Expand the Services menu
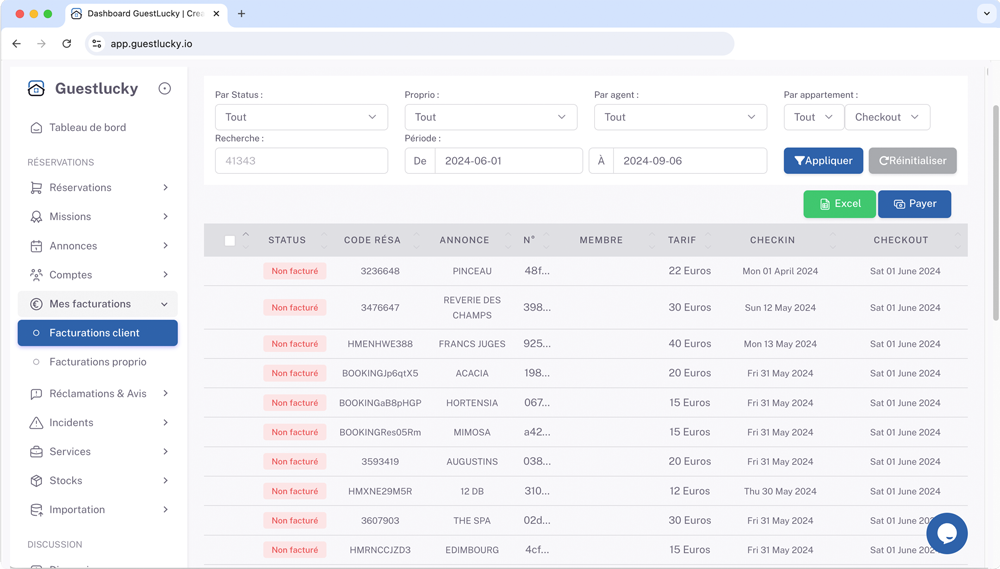1000x569 pixels. coord(165,452)
